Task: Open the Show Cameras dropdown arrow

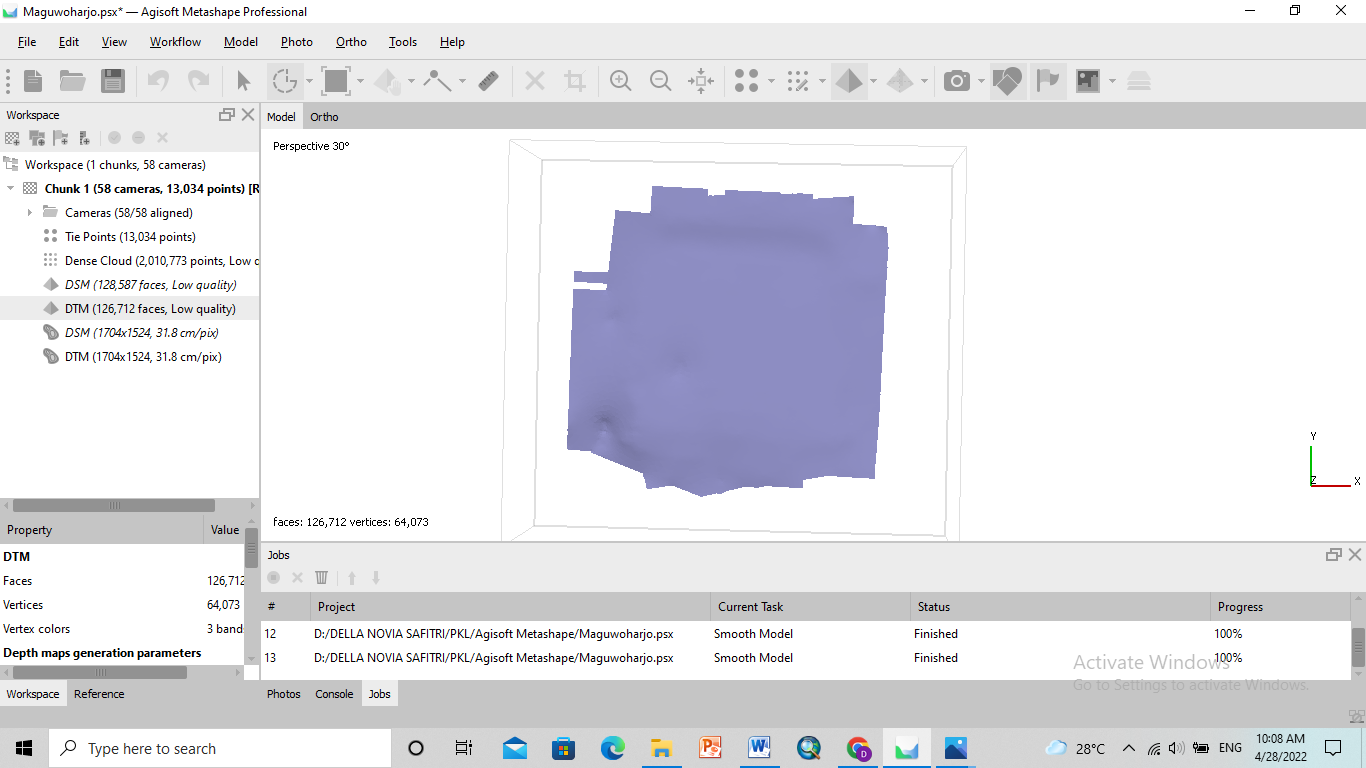Action: pyautogui.click(x=981, y=81)
